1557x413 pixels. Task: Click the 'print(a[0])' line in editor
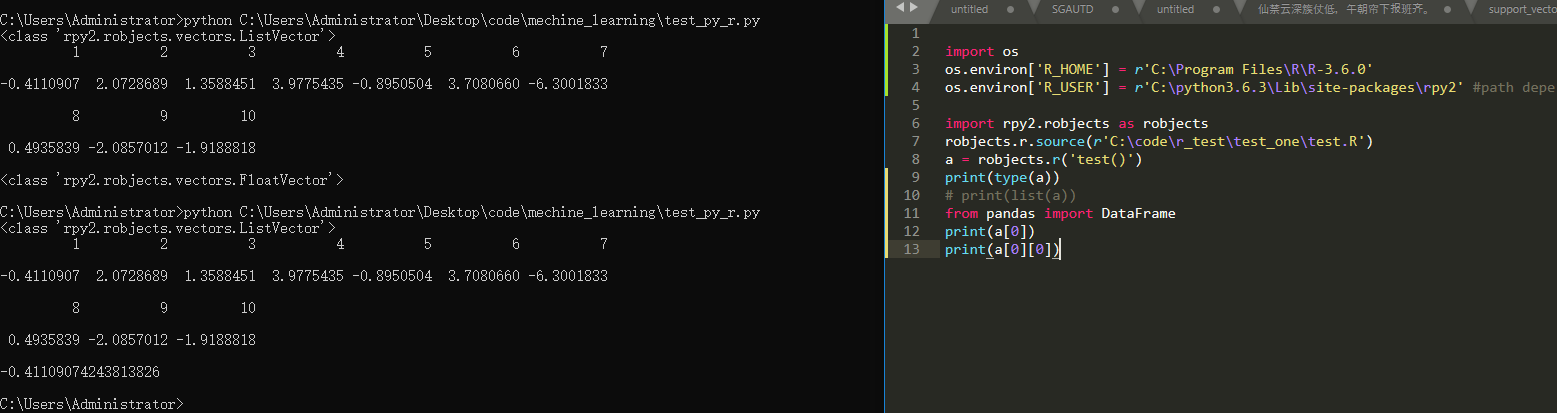[990, 231]
